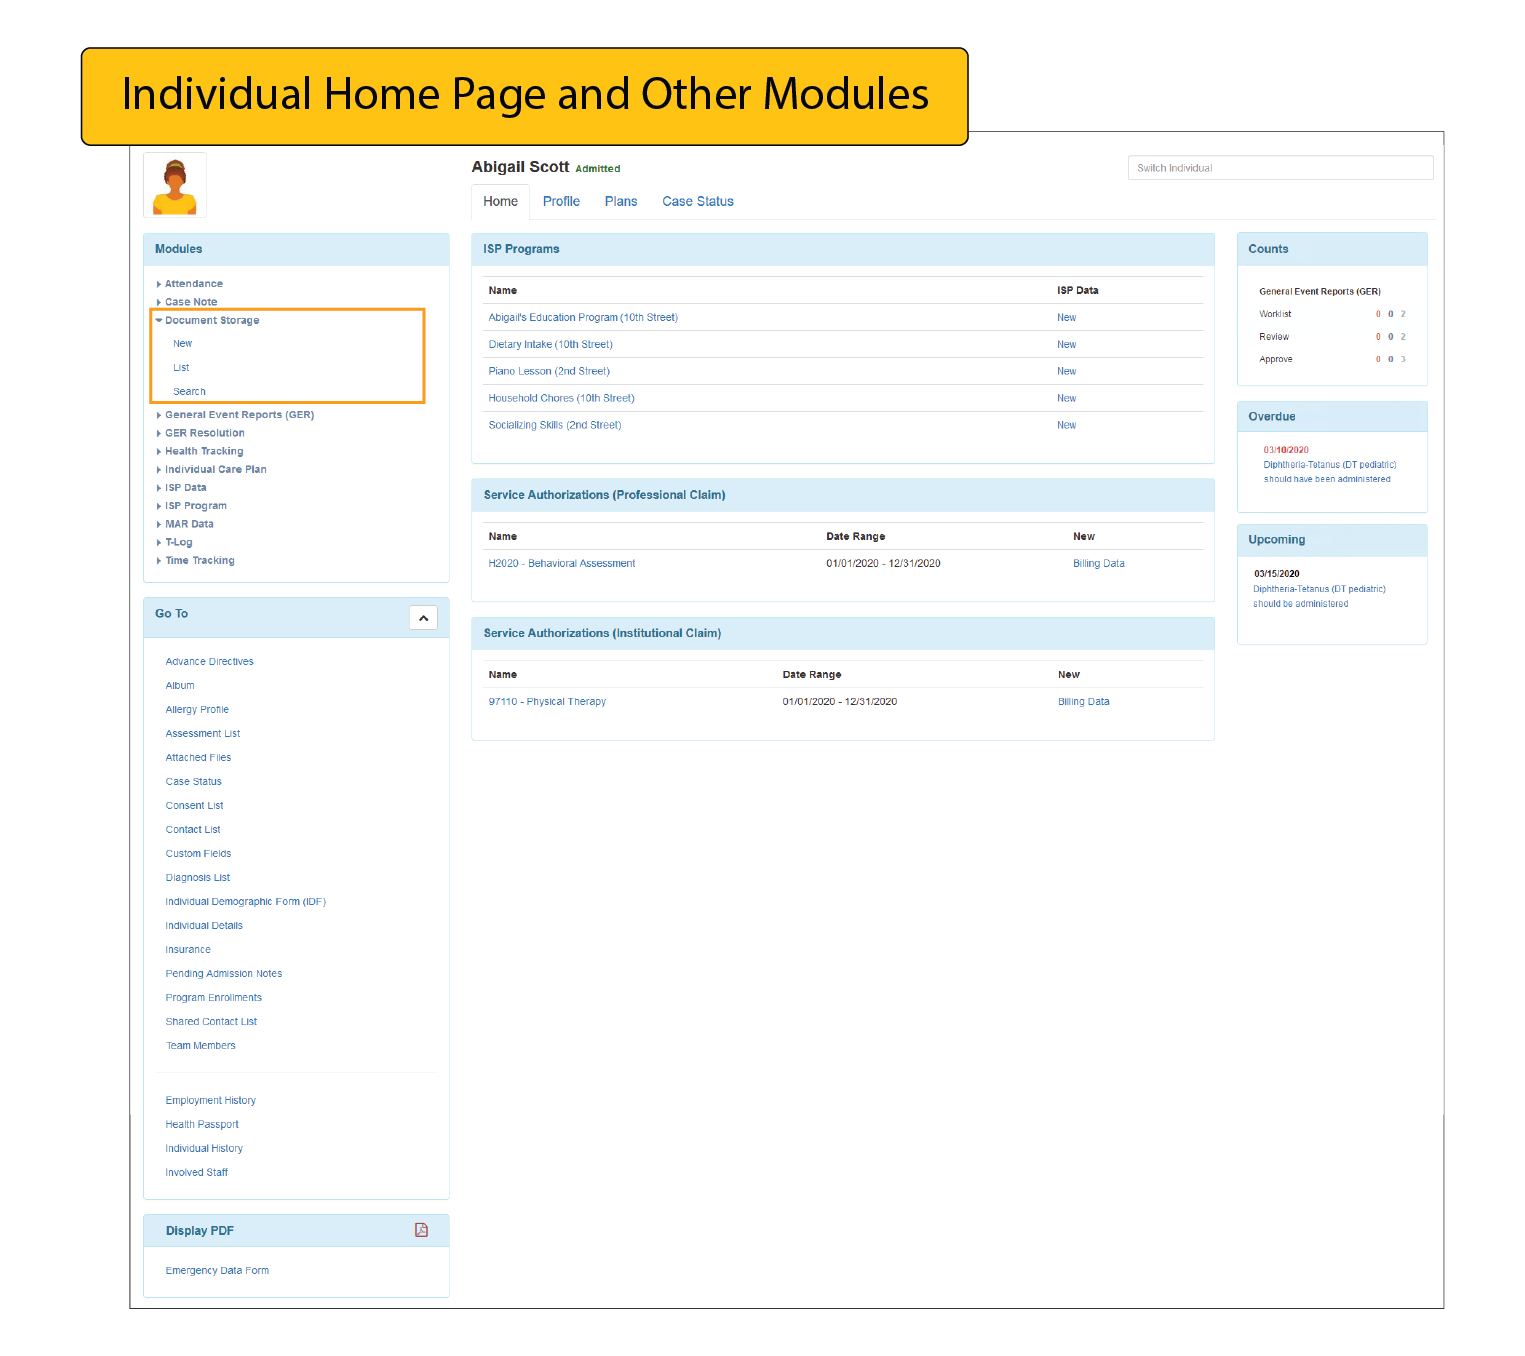Open H2020 - Behavioral Assessment authorization
The width and height of the screenshot is (1525, 1356).
coord(562,564)
